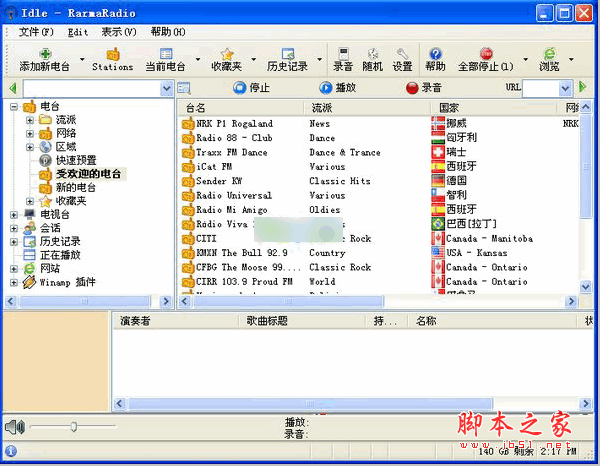This screenshot has width=600, height=466.
Task: Expand the Network (网络) tree node
Action: point(29,134)
